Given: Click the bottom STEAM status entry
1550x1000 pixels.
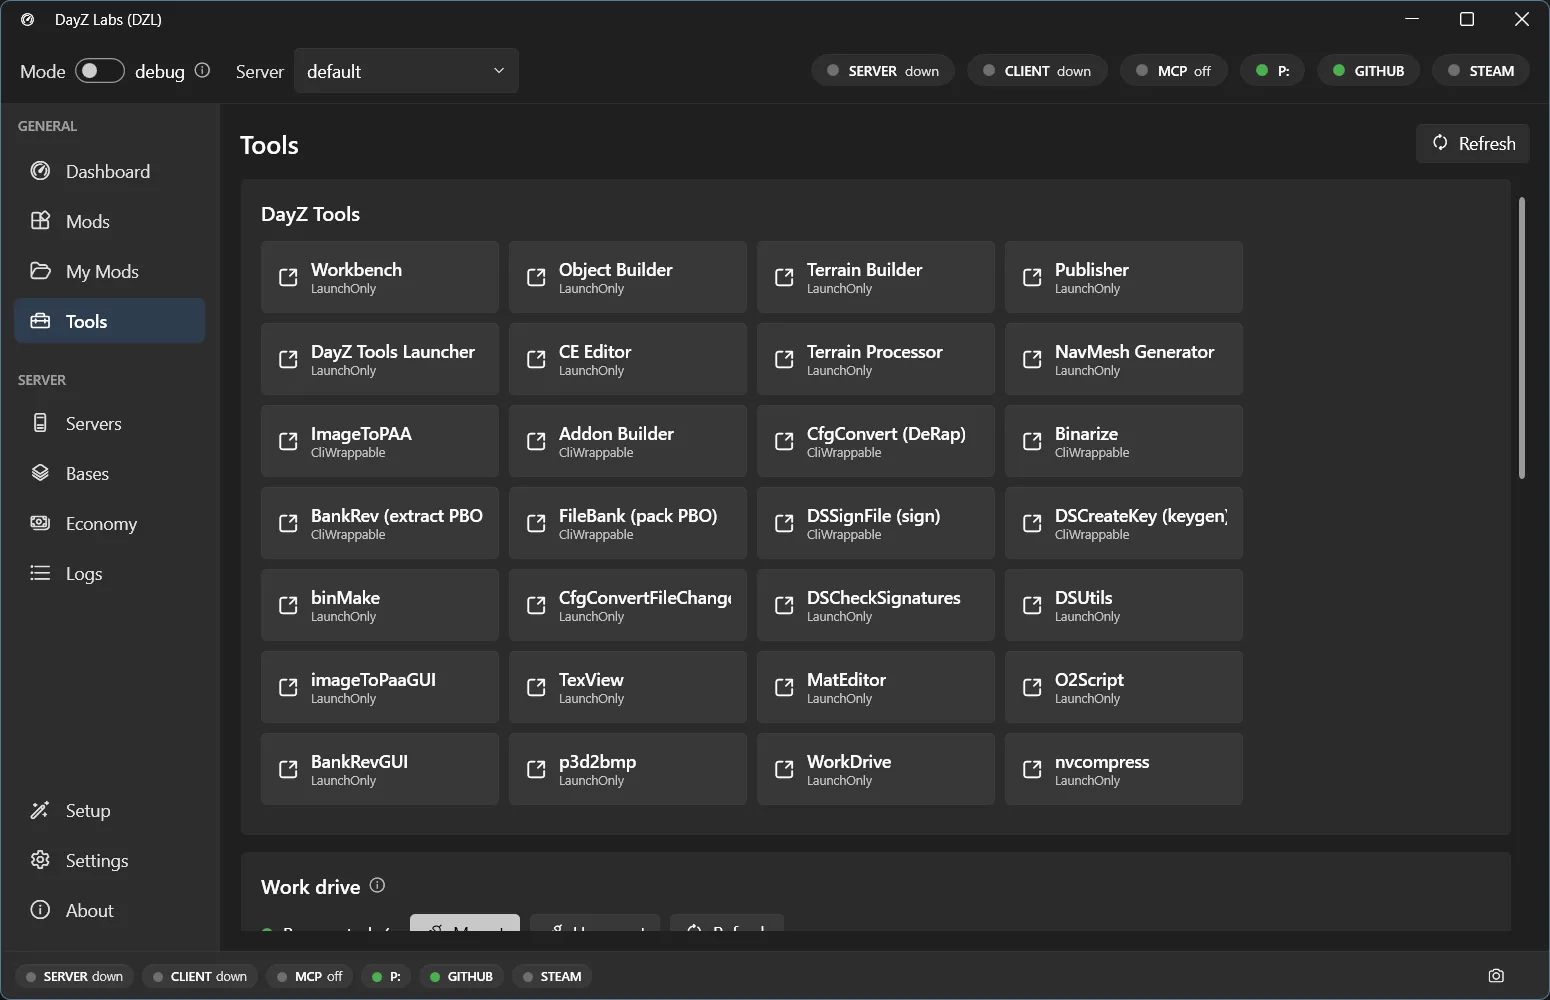Looking at the screenshot, I should [x=552, y=976].
